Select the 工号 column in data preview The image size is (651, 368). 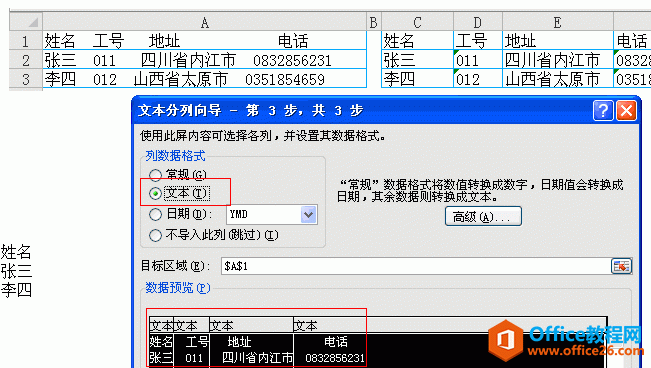(192, 342)
